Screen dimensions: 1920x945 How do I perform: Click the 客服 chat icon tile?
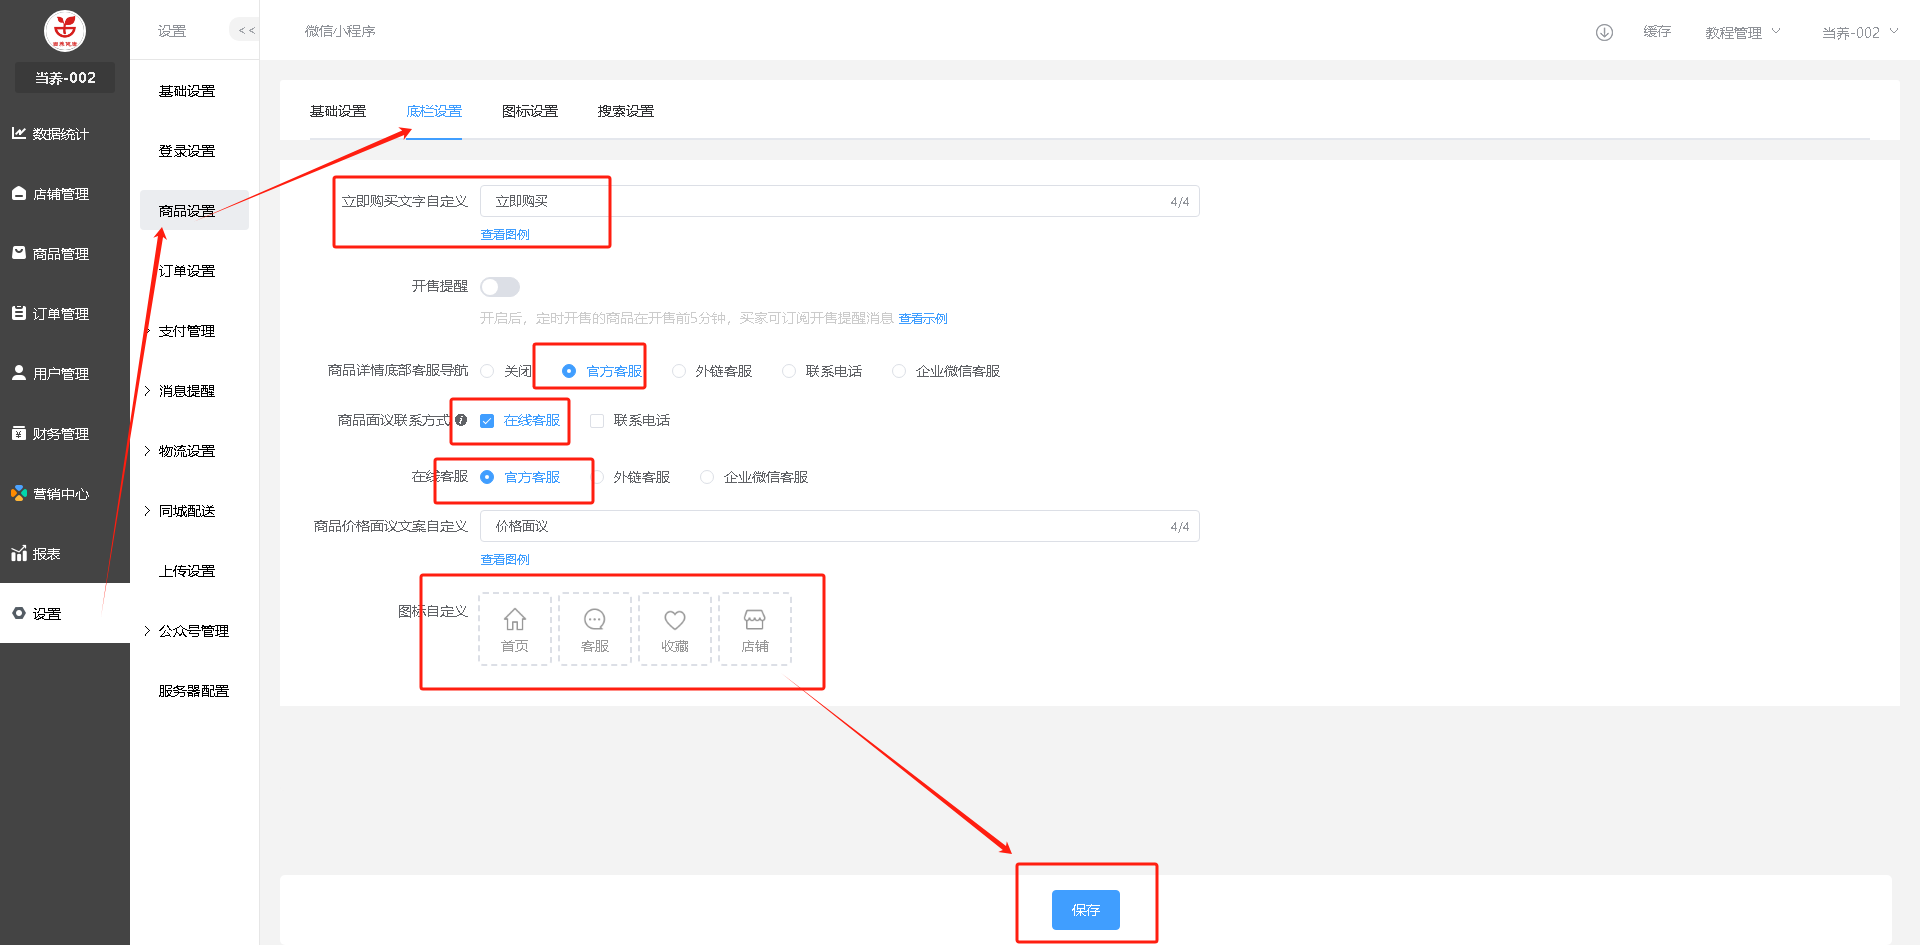pos(595,629)
